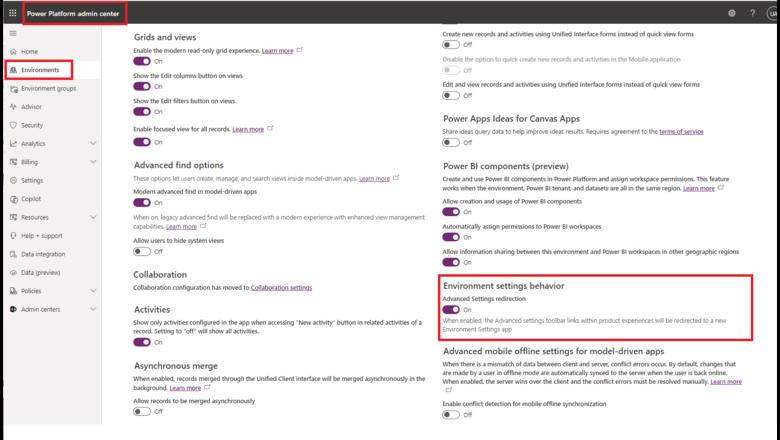Open the external link icon beside Asynchronous merge Learn more
780x440 pixels.
point(207,387)
